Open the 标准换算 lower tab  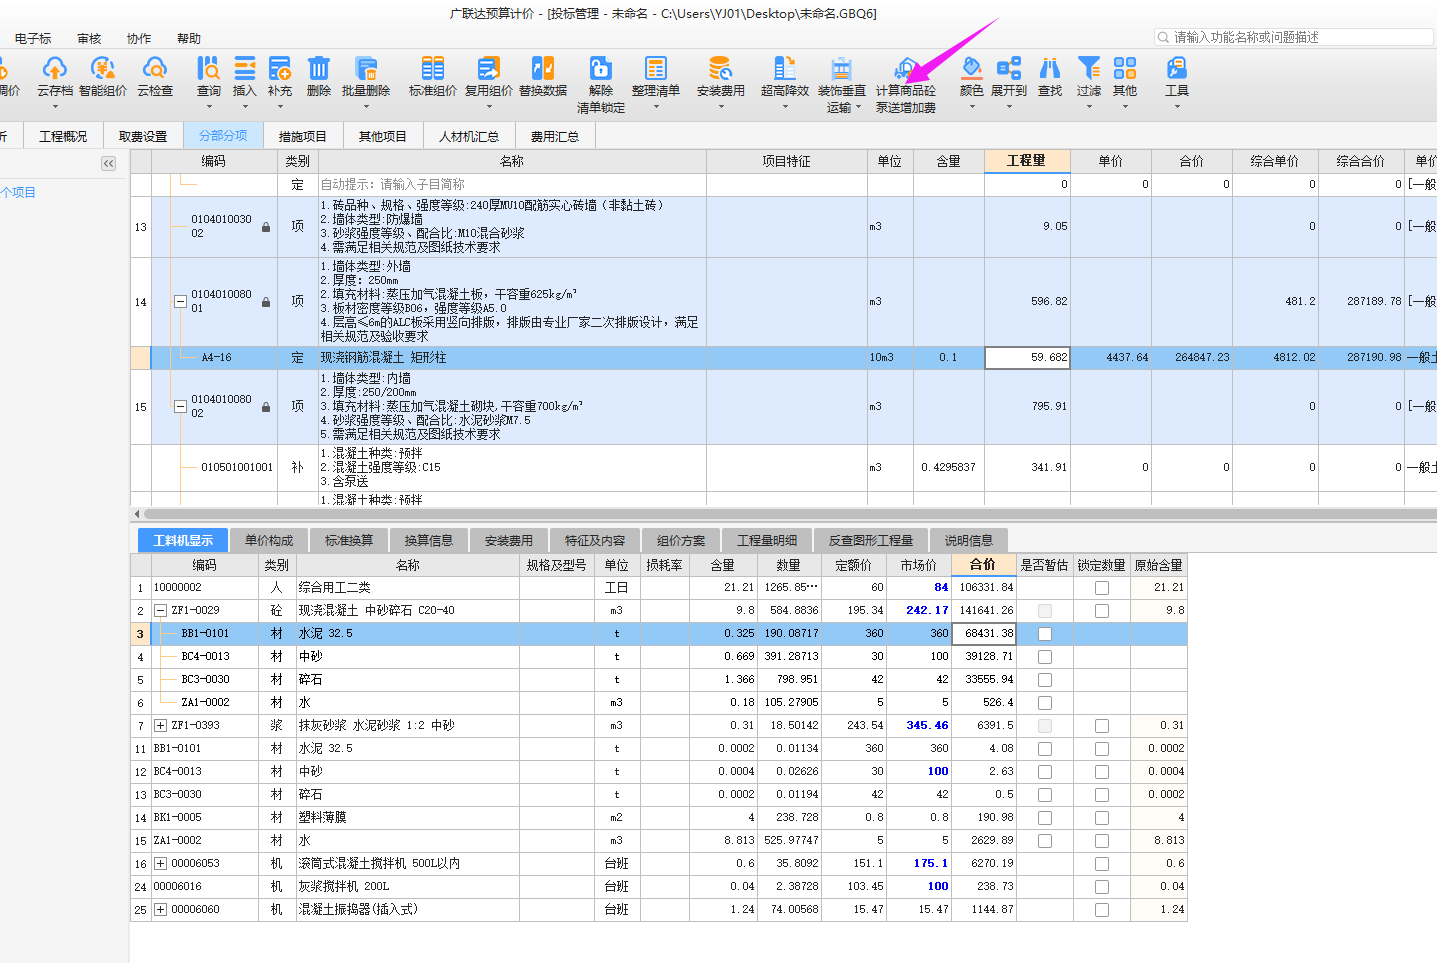tap(349, 540)
